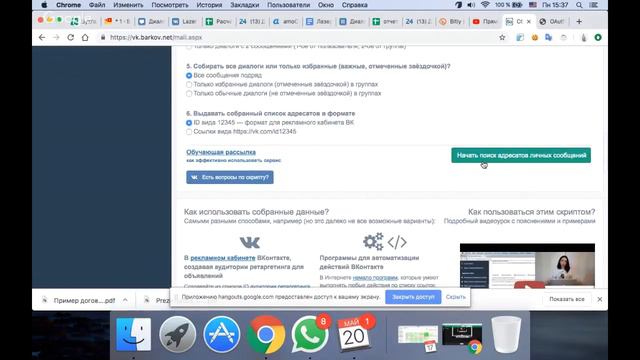Switch to the 'amoC' tab

[x=285, y=21]
